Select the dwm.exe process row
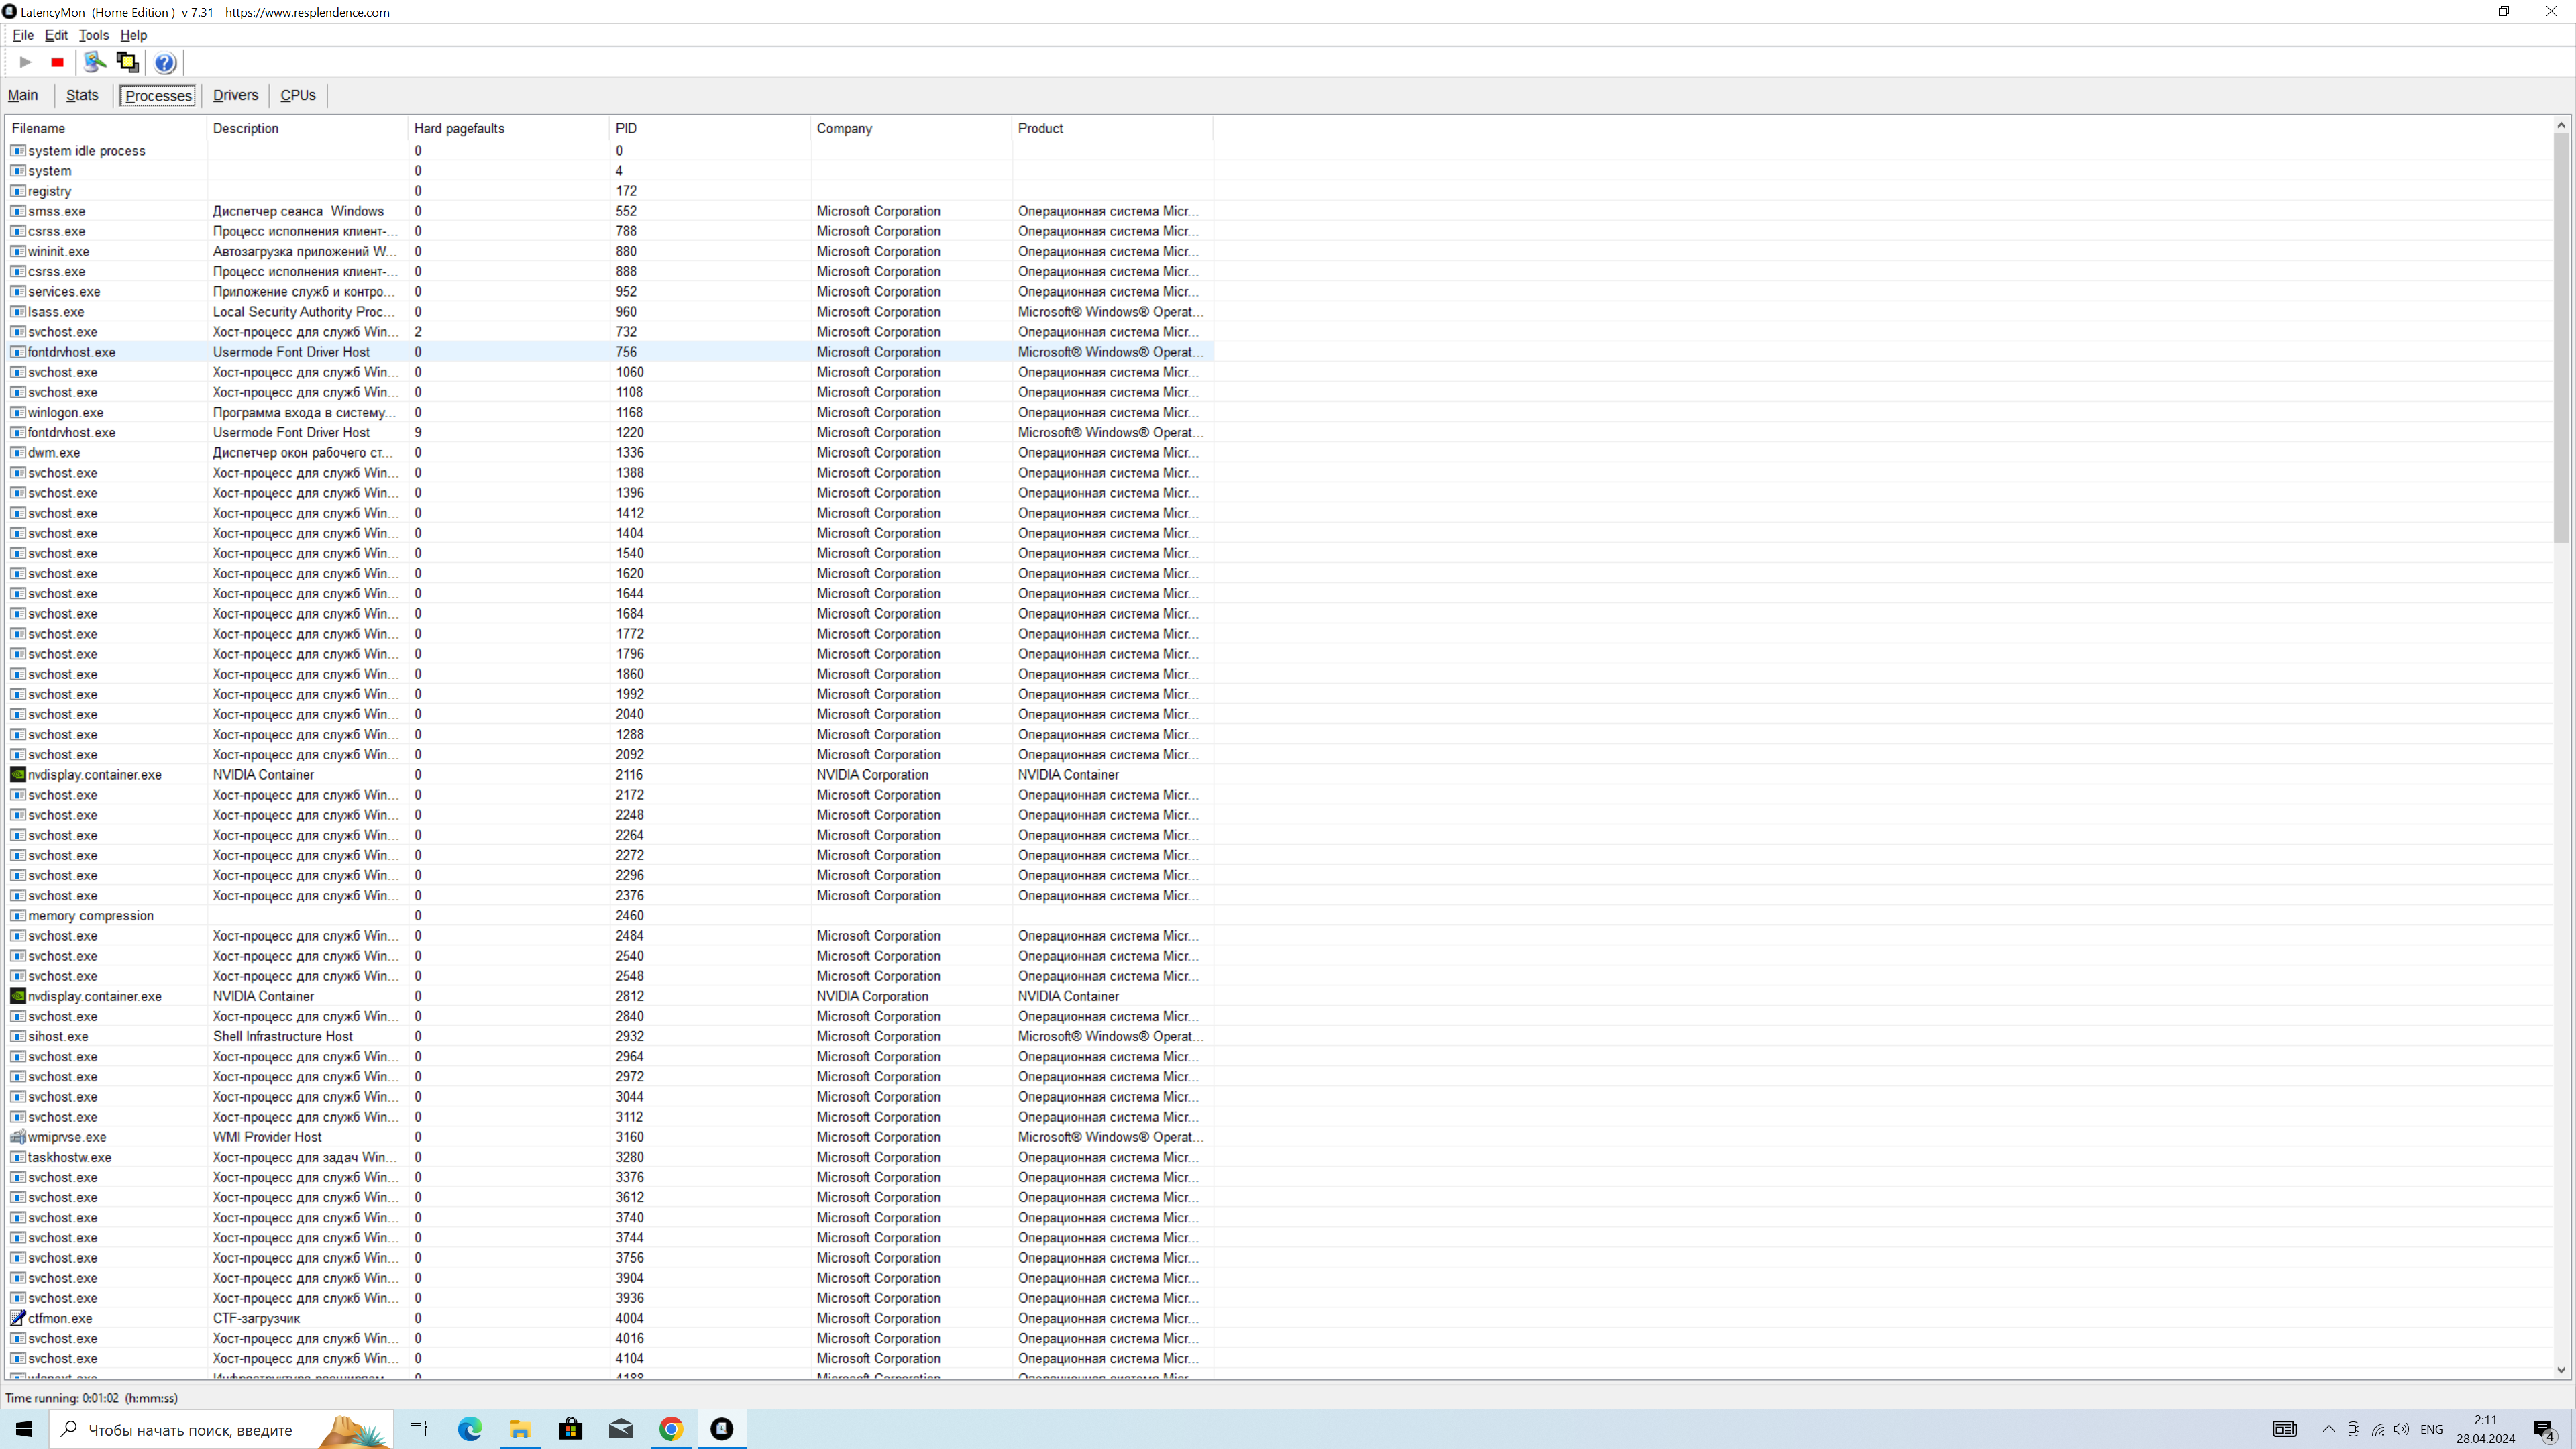The image size is (2576, 1449). [54, 453]
